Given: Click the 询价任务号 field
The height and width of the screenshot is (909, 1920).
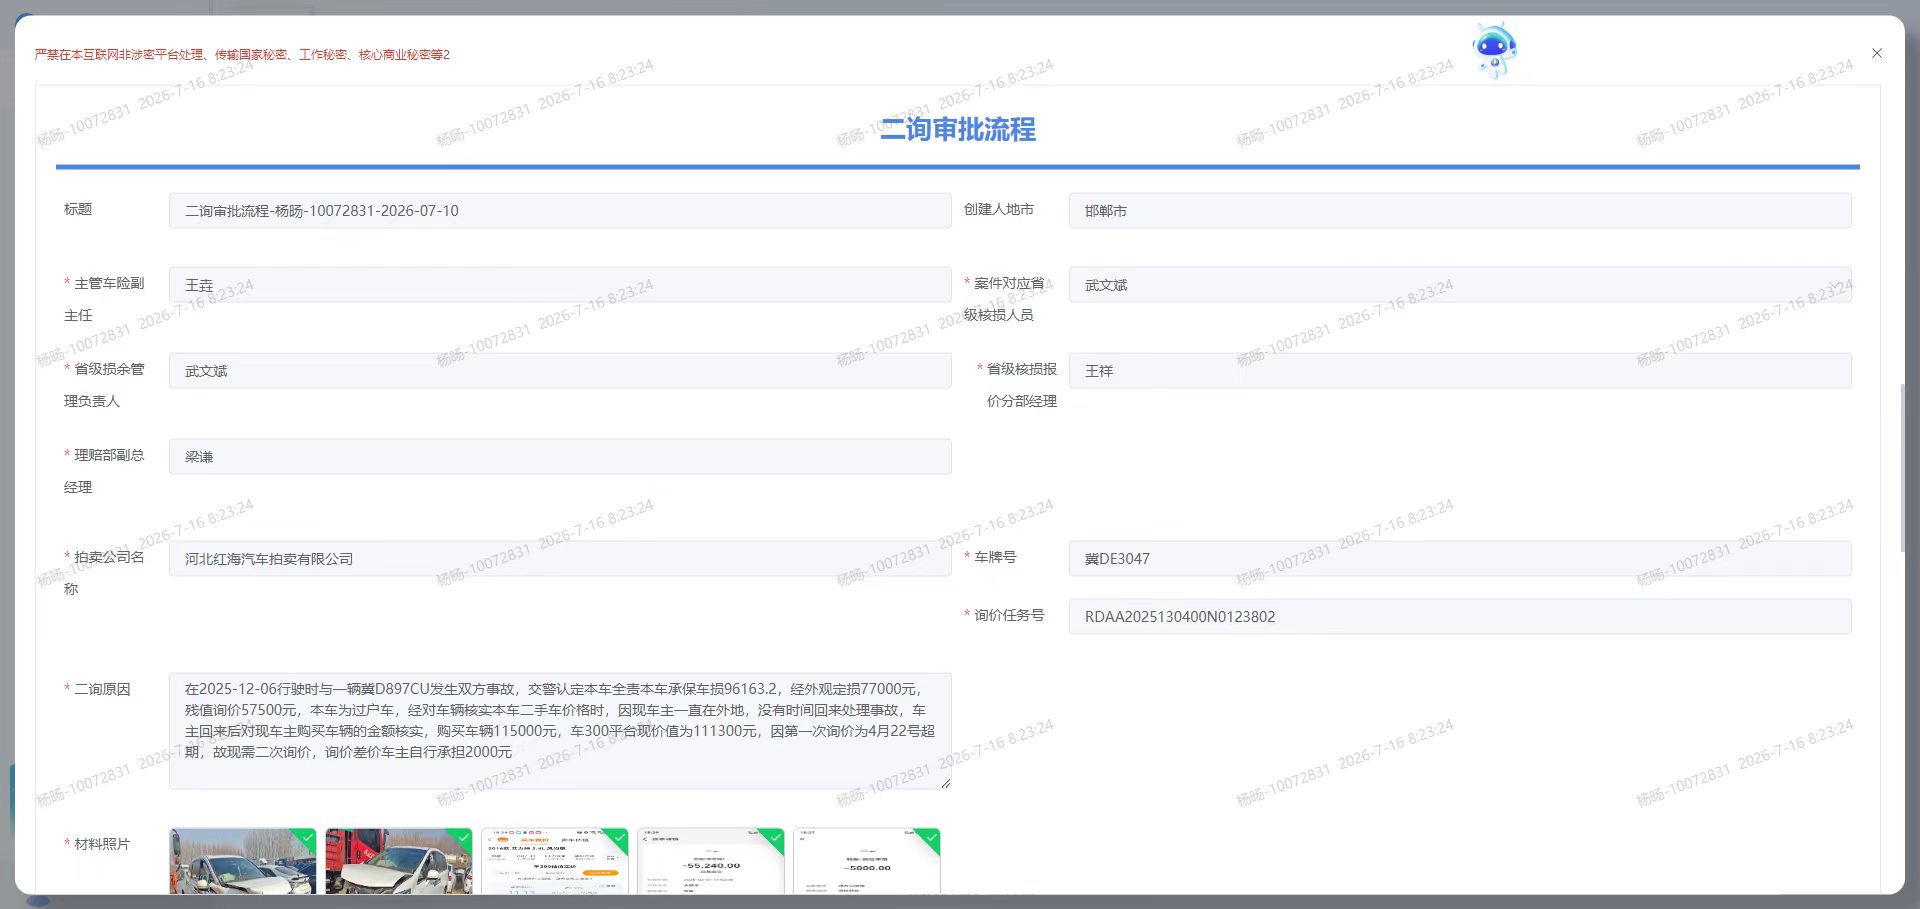Looking at the screenshot, I should [1460, 617].
